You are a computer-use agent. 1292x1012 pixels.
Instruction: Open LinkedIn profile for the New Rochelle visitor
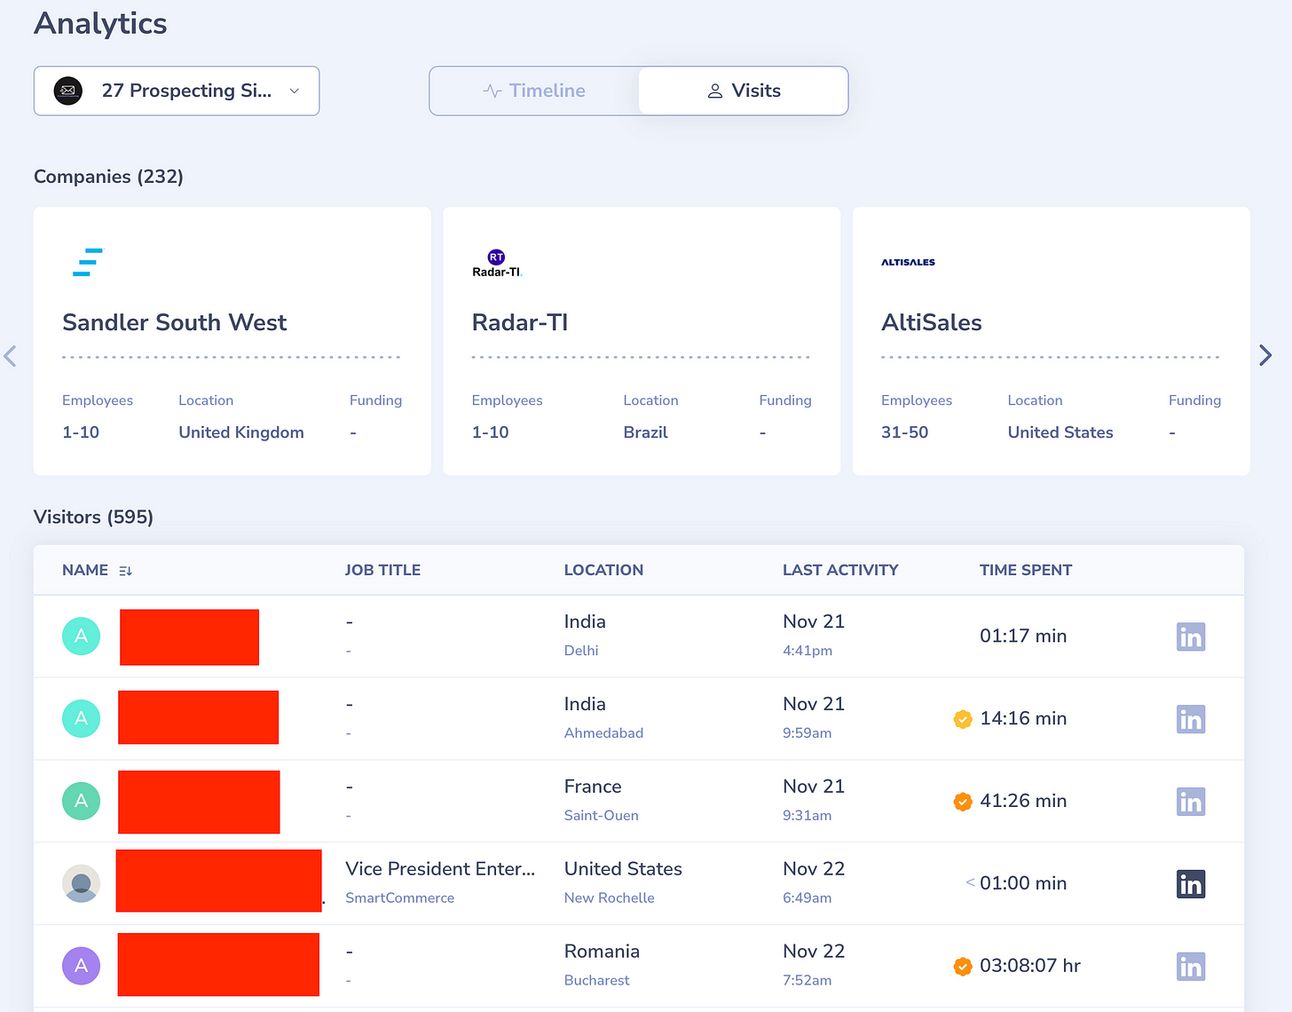coord(1191,884)
